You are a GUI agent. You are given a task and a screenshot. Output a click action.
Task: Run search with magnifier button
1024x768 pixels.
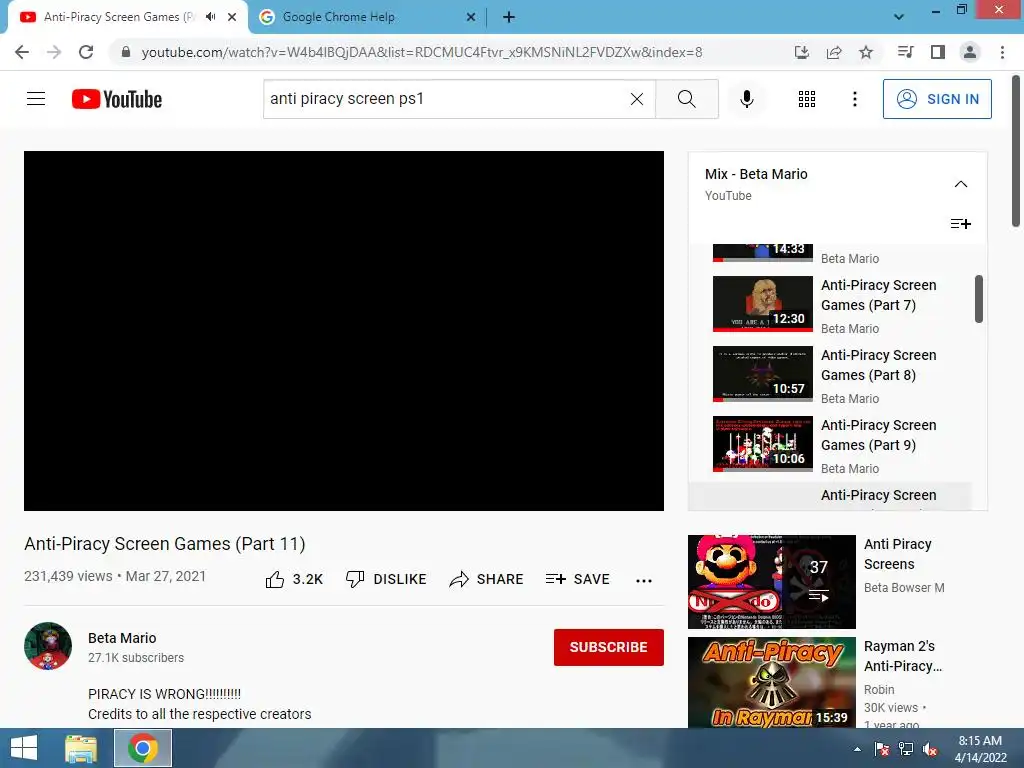point(686,99)
